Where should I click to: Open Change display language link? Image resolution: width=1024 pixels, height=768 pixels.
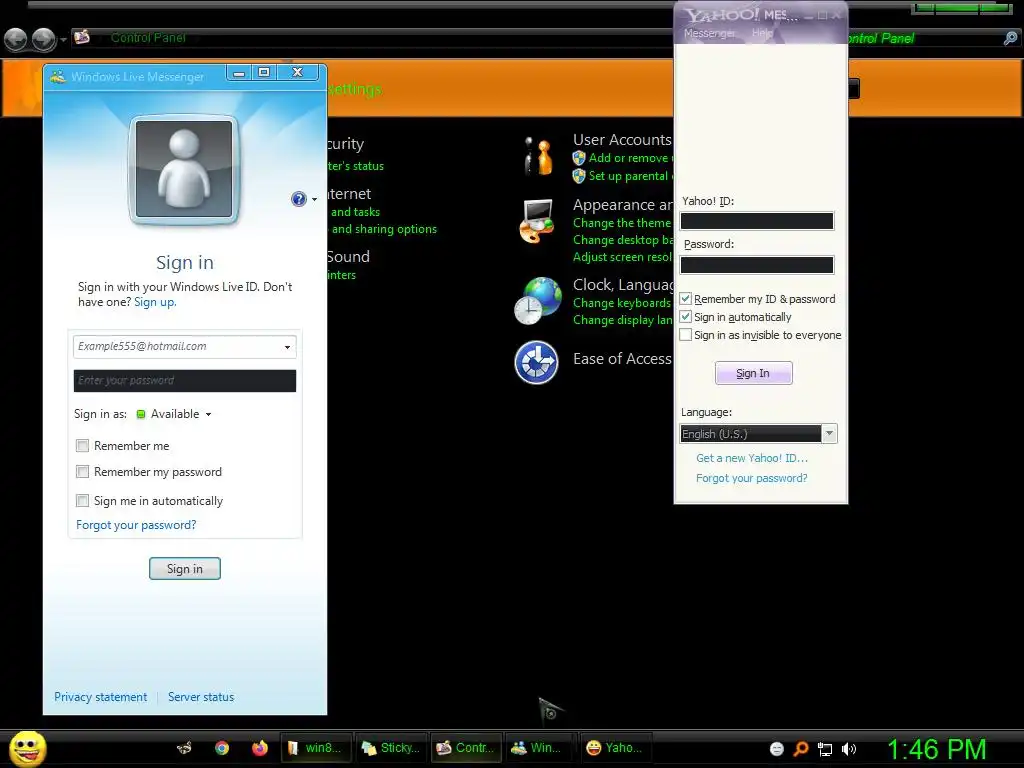click(623, 320)
